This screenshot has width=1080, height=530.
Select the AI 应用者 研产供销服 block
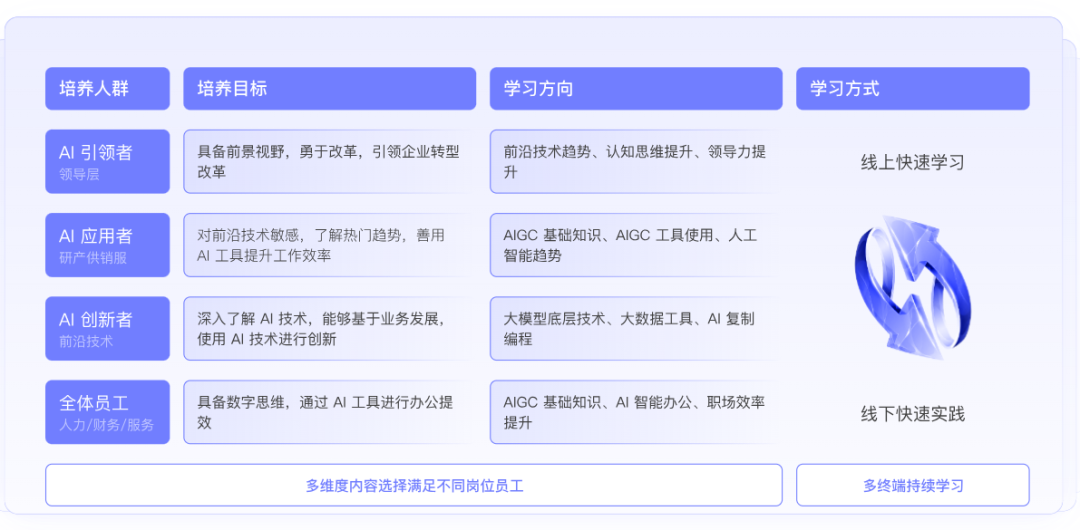[107, 245]
